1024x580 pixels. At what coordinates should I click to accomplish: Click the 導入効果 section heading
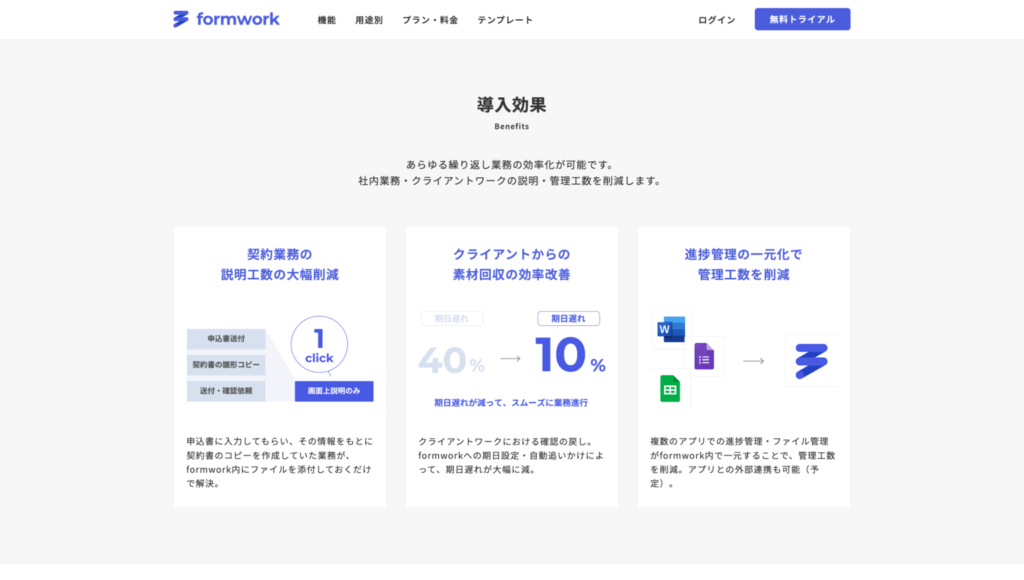(x=511, y=105)
